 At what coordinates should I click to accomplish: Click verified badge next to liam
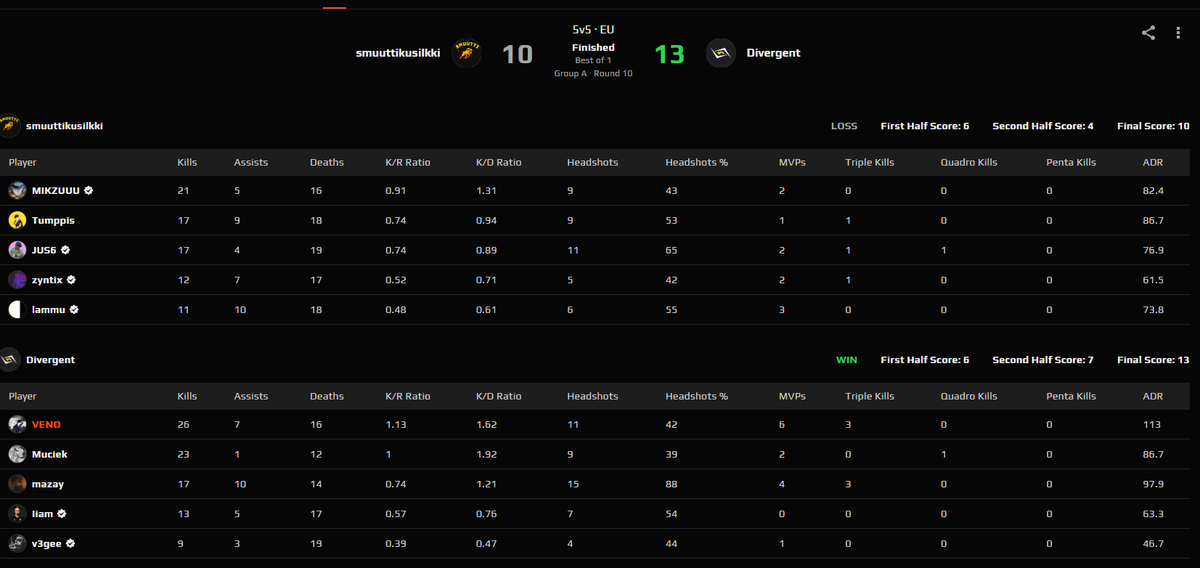coord(62,514)
